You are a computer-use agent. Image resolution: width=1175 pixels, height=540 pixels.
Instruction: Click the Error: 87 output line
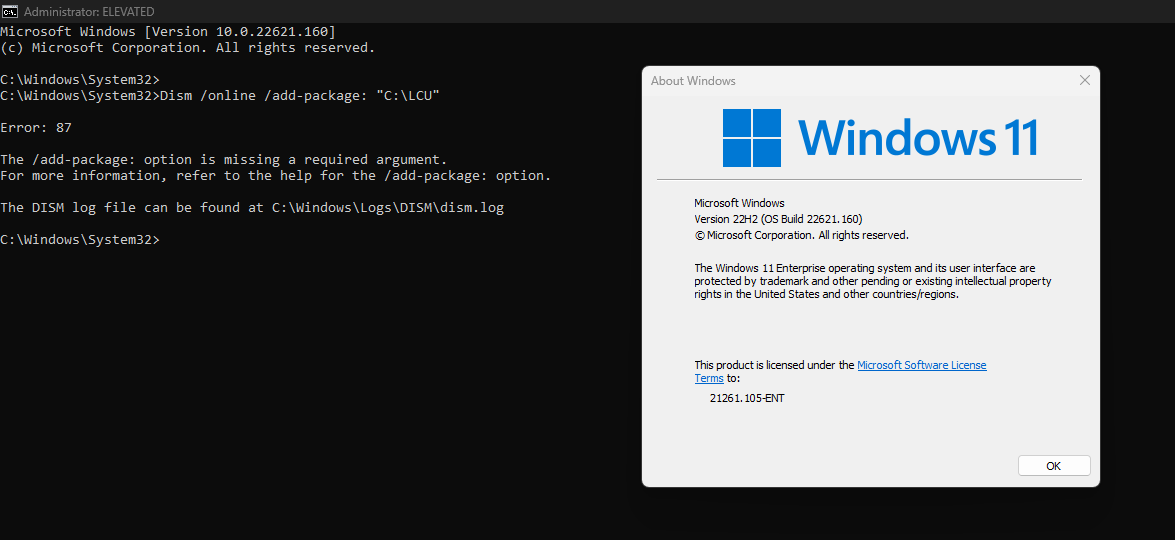[36, 127]
